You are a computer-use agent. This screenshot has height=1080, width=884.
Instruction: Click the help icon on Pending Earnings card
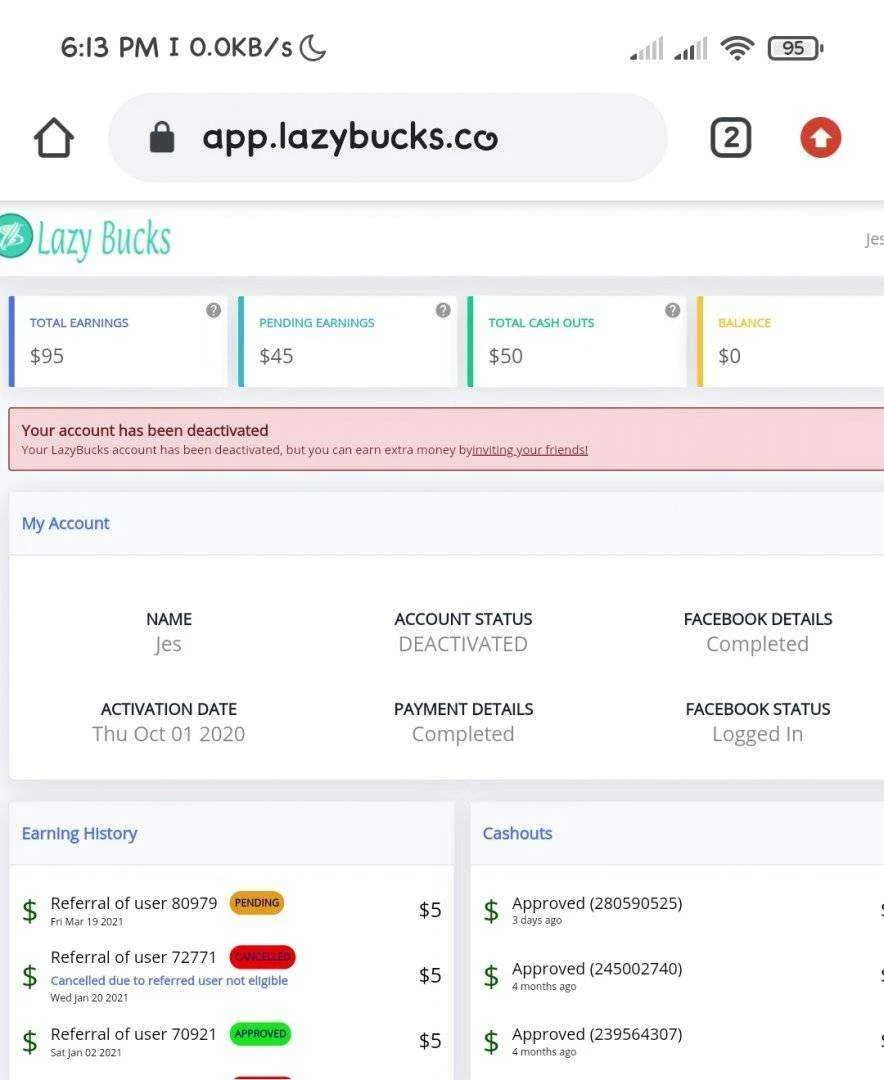(x=443, y=310)
